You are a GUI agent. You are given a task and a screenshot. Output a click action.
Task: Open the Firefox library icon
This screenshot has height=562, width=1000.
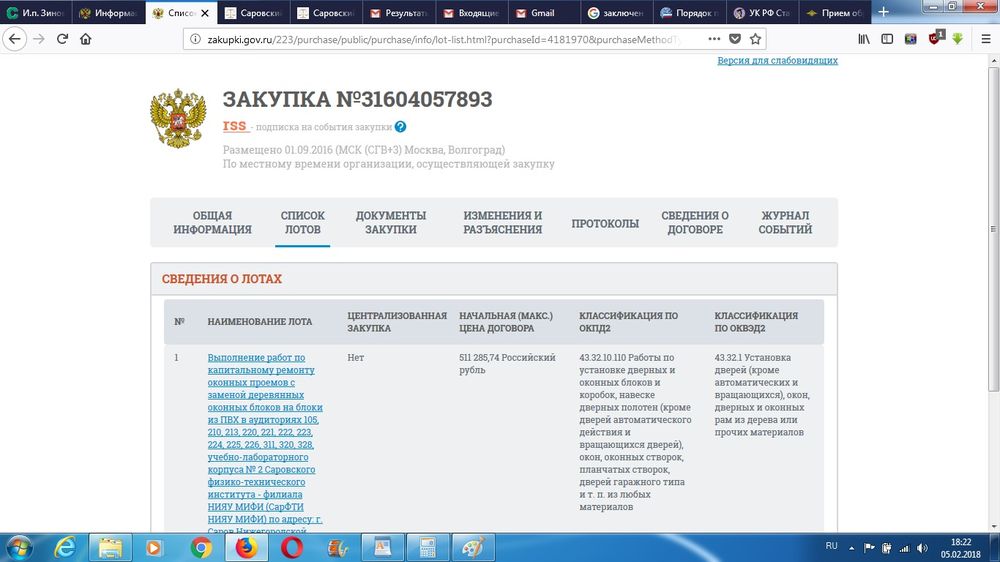tap(863, 39)
